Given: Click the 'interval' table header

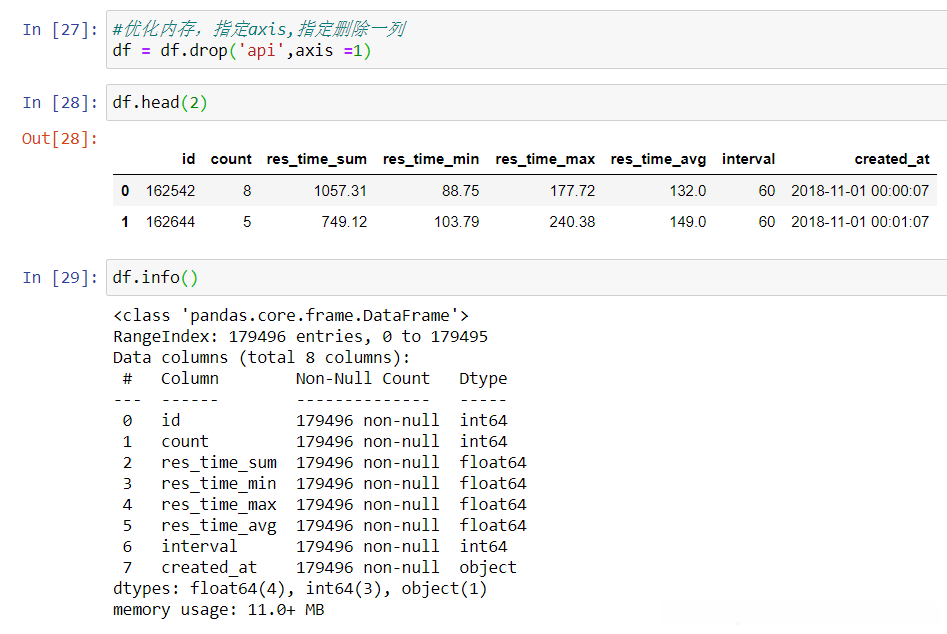Looking at the screenshot, I should [x=748, y=159].
